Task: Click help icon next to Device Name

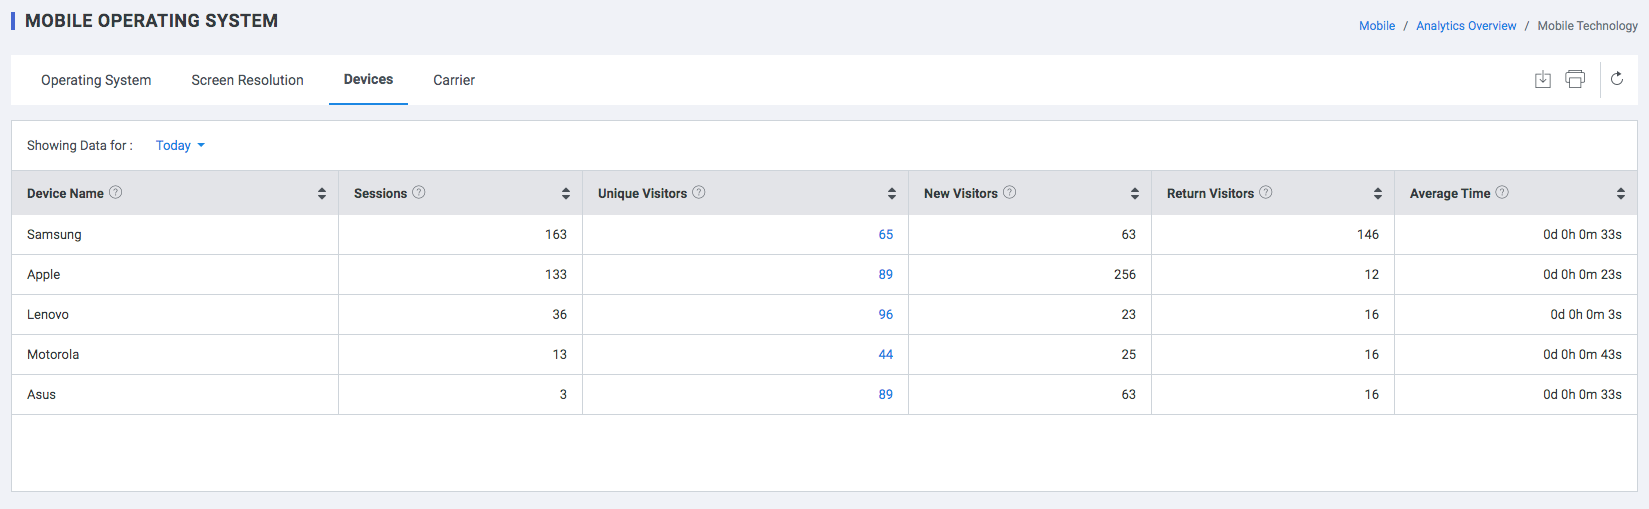Action: pos(116,192)
